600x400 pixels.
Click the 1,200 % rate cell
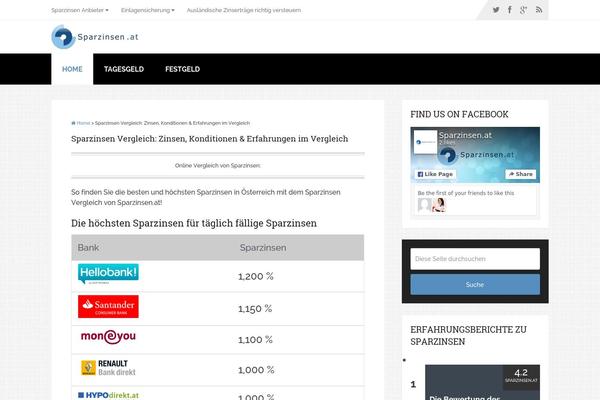pyautogui.click(x=256, y=276)
